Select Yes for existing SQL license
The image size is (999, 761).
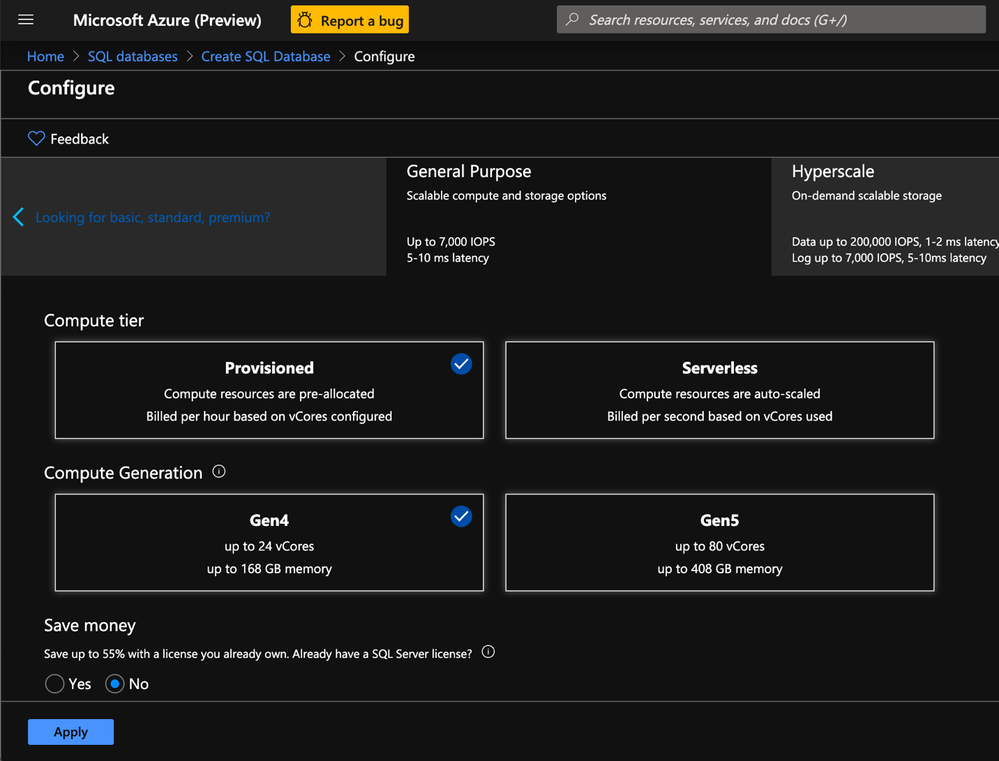[x=55, y=684]
